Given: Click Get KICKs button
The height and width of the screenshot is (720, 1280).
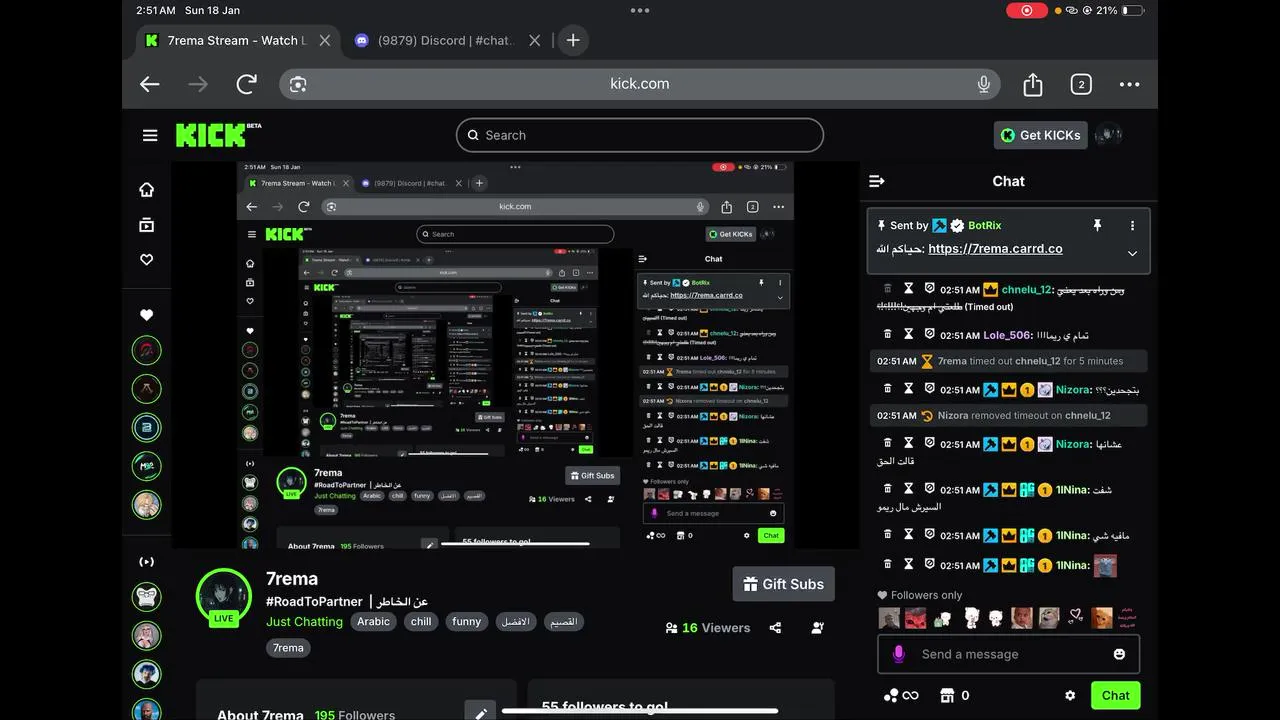Looking at the screenshot, I should point(1040,135).
